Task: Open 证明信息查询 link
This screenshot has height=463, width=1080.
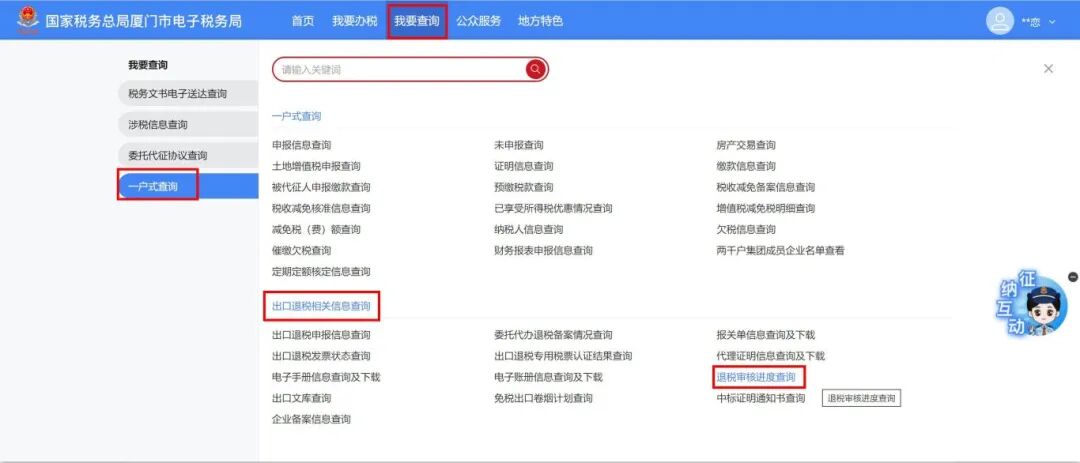Action: (x=523, y=166)
